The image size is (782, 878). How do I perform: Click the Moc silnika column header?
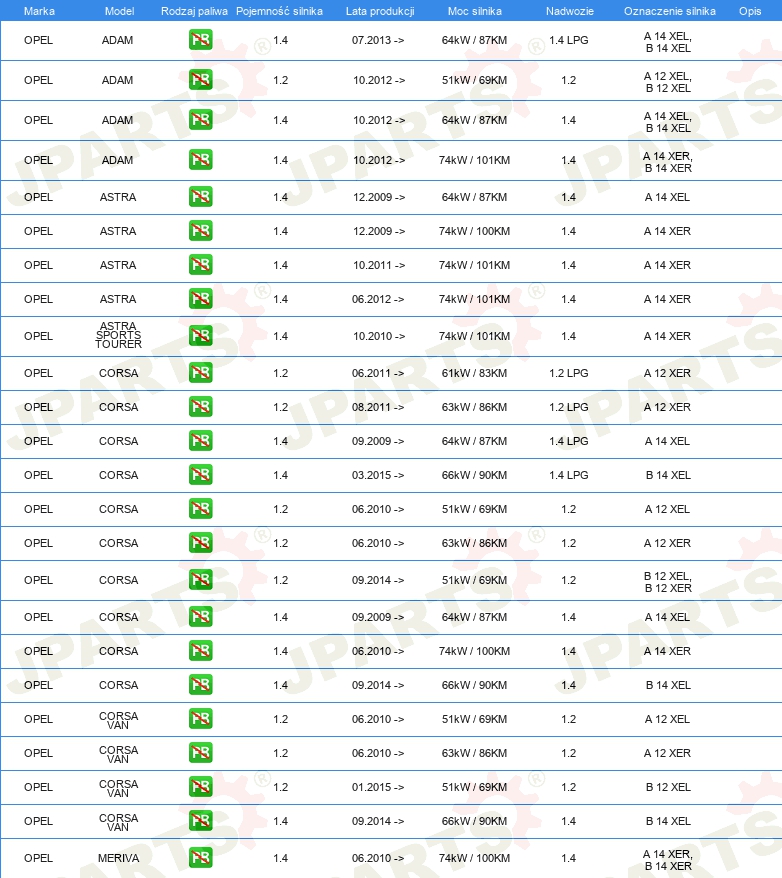tap(475, 11)
